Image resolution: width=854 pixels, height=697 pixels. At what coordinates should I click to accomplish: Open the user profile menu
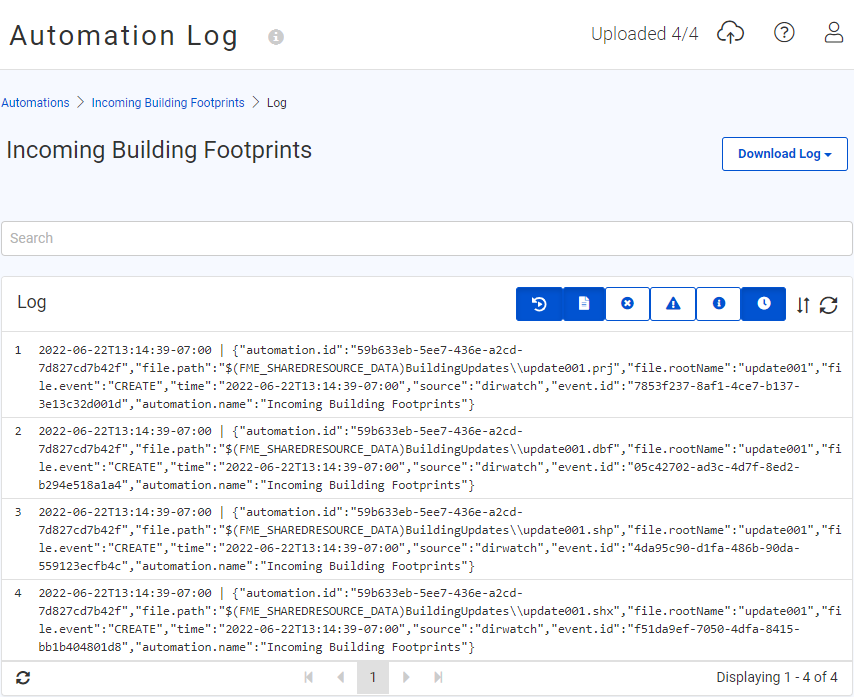(x=833, y=32)
